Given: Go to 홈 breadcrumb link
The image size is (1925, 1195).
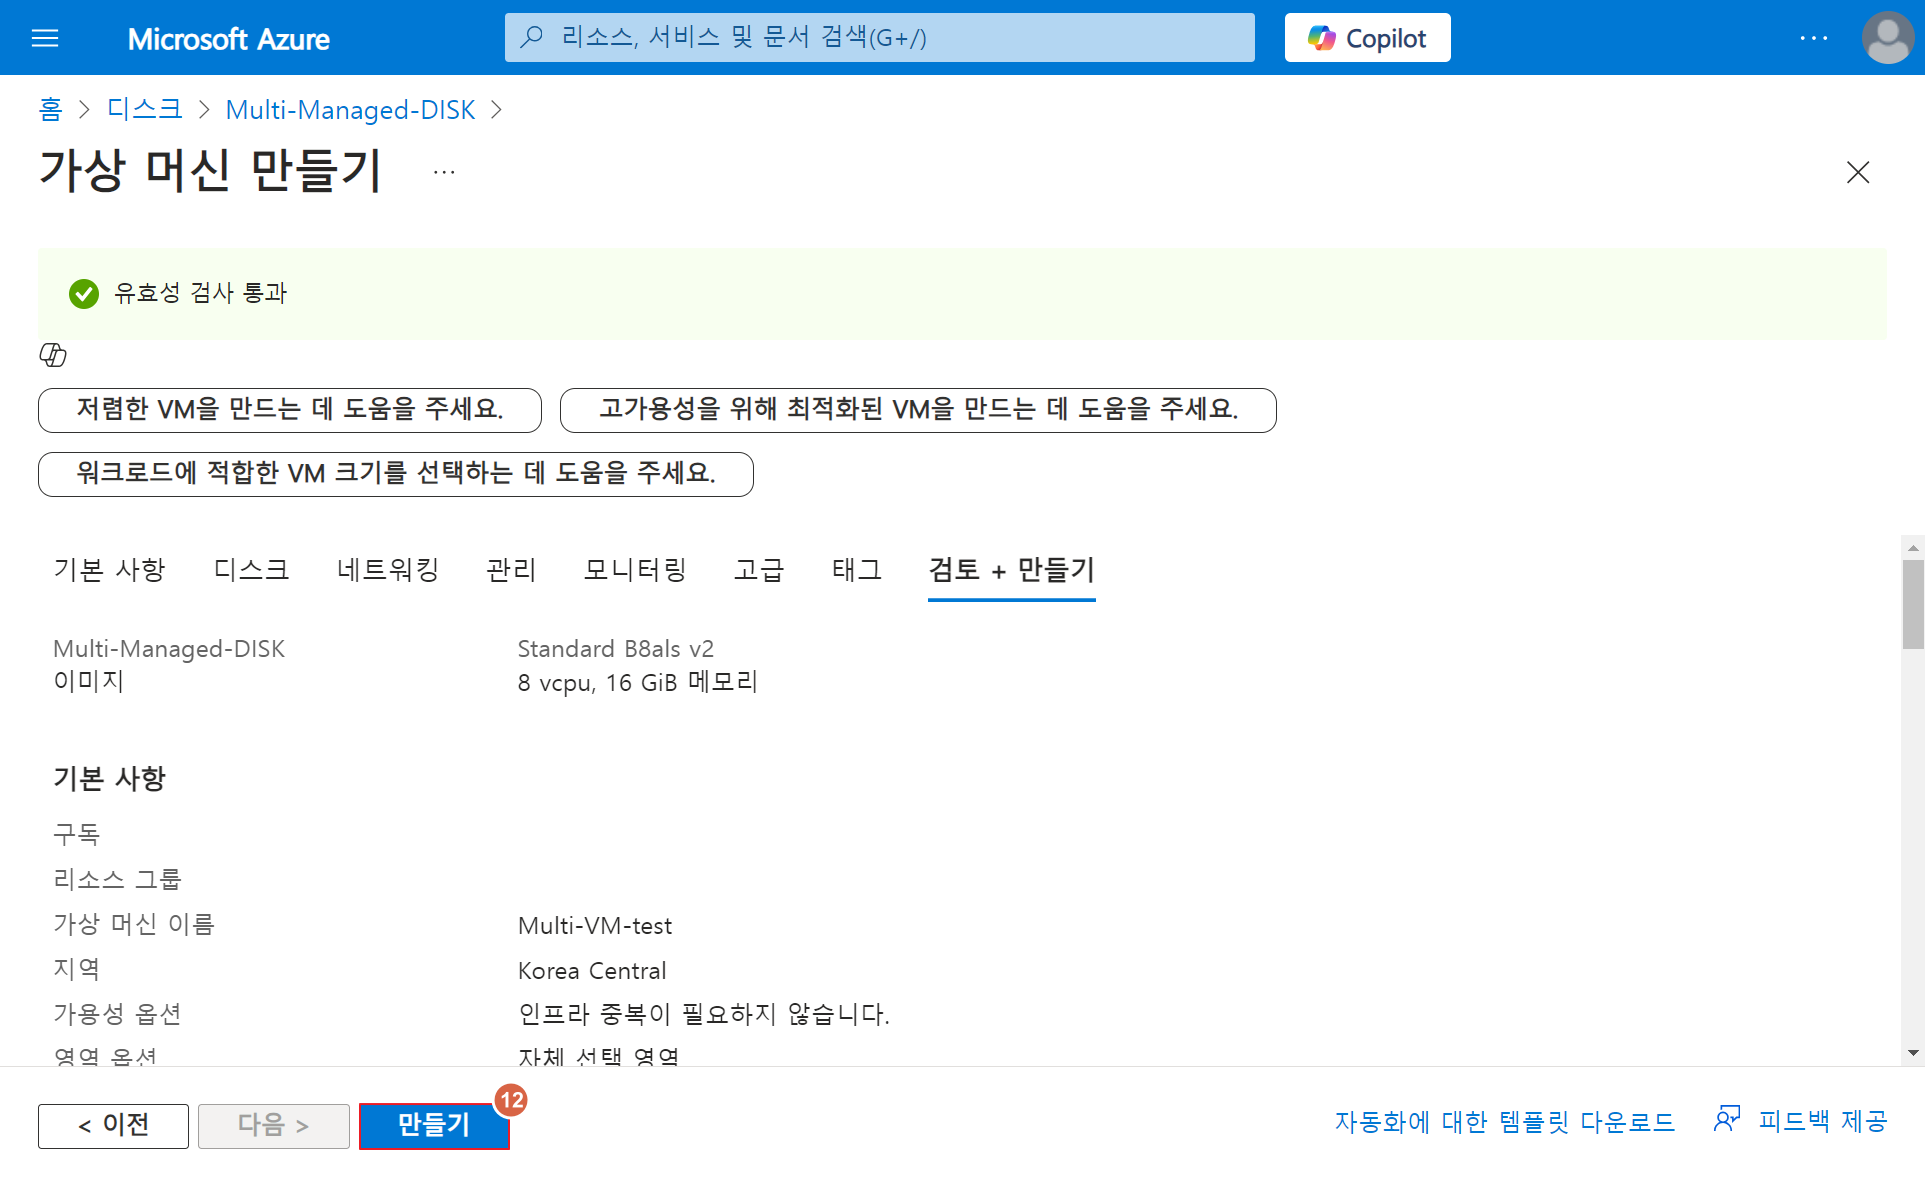Looking at the screenshot, I should tap(50, 109).
